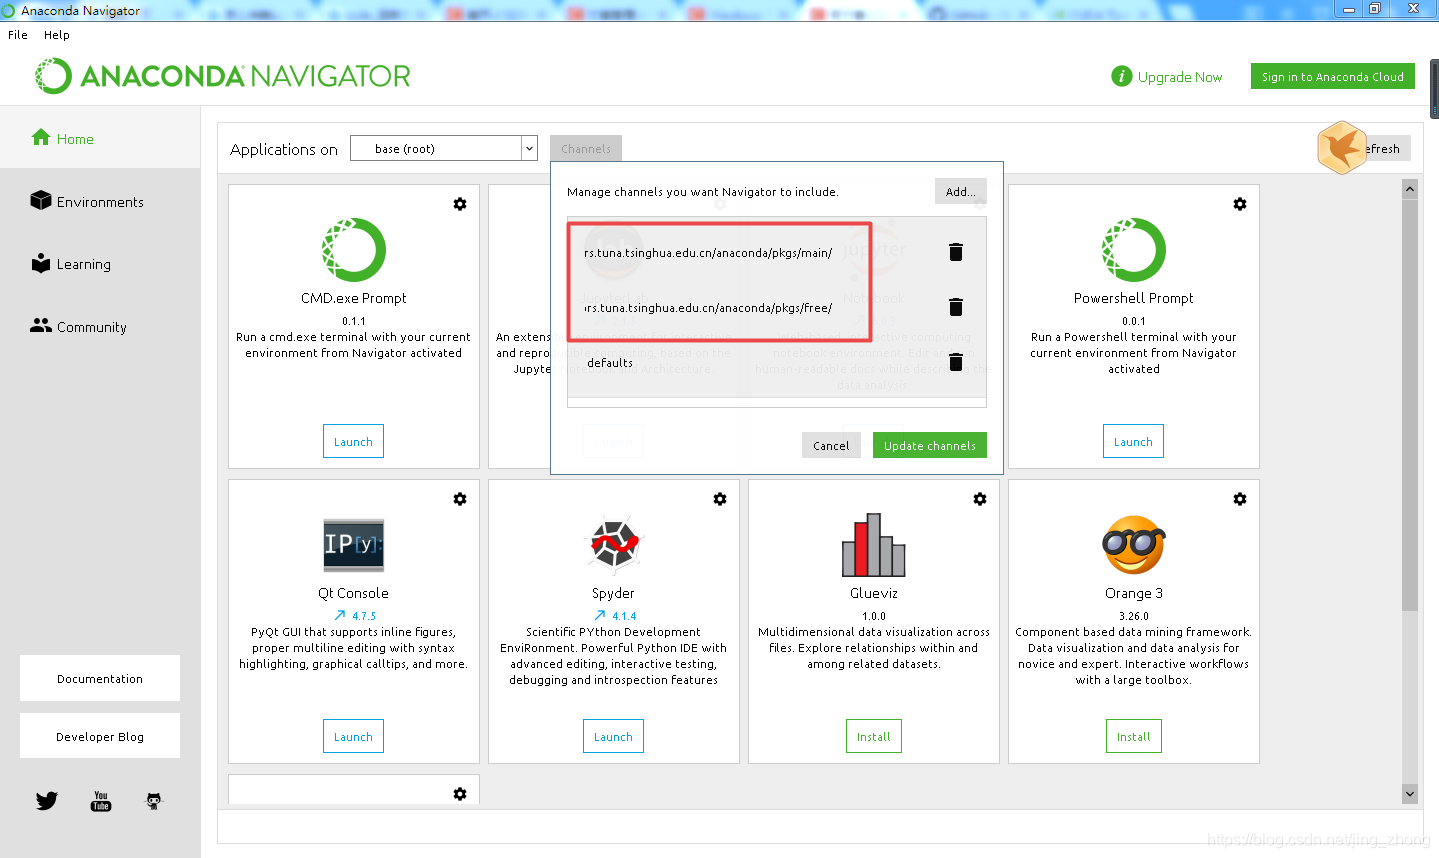
Task: Open the YouTube link icon
Action: (101, 801)
